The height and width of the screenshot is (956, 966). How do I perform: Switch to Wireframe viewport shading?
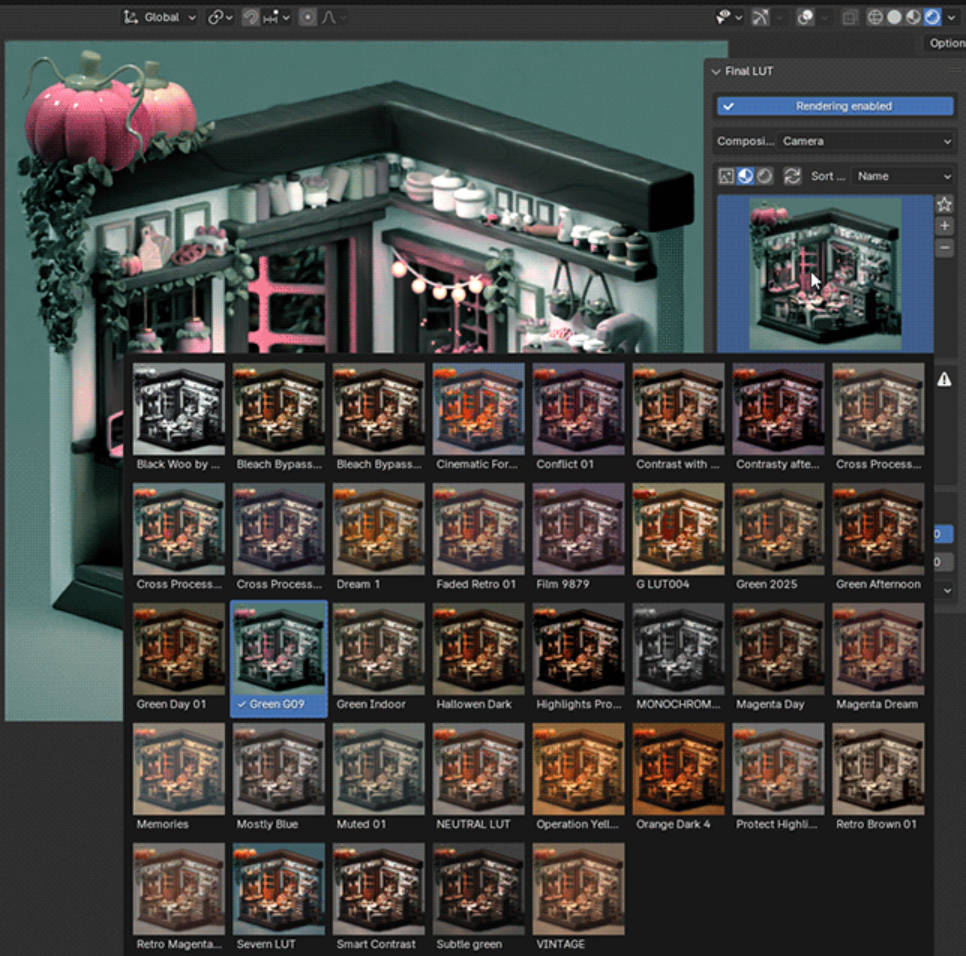872,17
